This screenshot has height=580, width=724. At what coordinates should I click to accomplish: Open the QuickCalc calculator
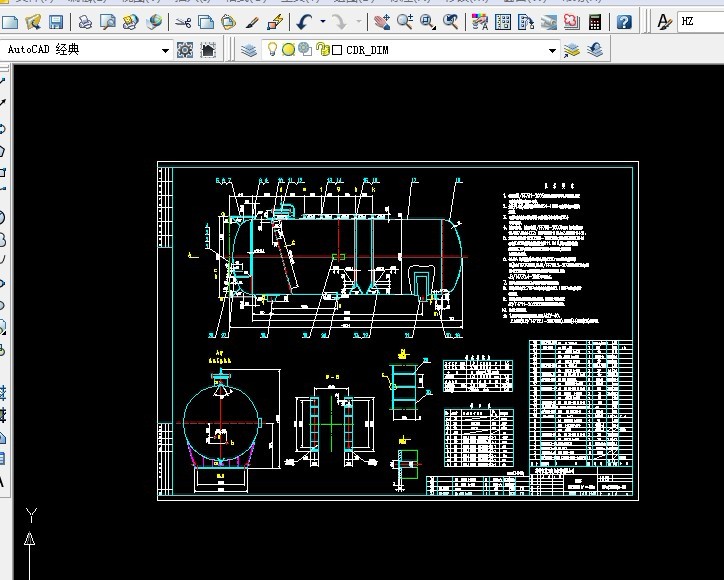(596, 21)
